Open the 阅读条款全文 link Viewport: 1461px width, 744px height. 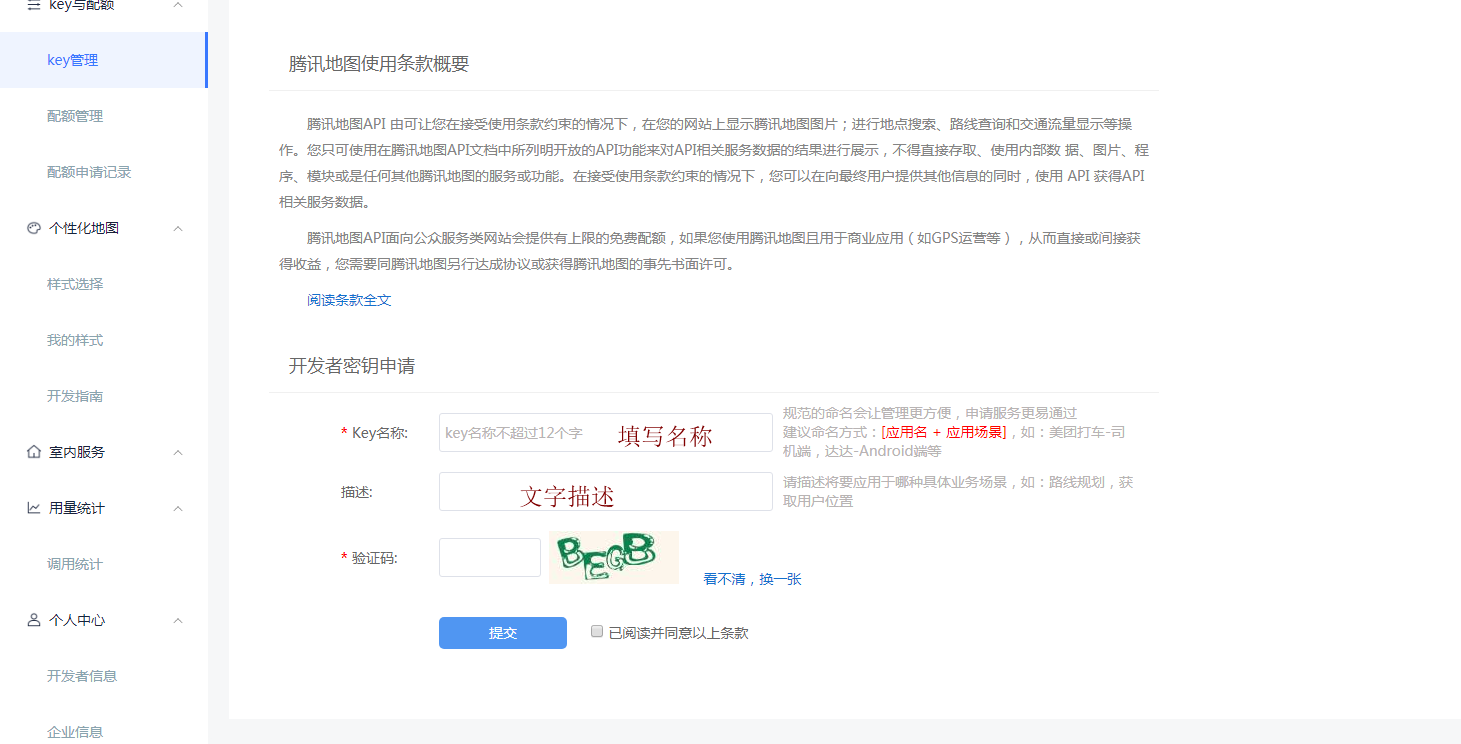(349, 300)
